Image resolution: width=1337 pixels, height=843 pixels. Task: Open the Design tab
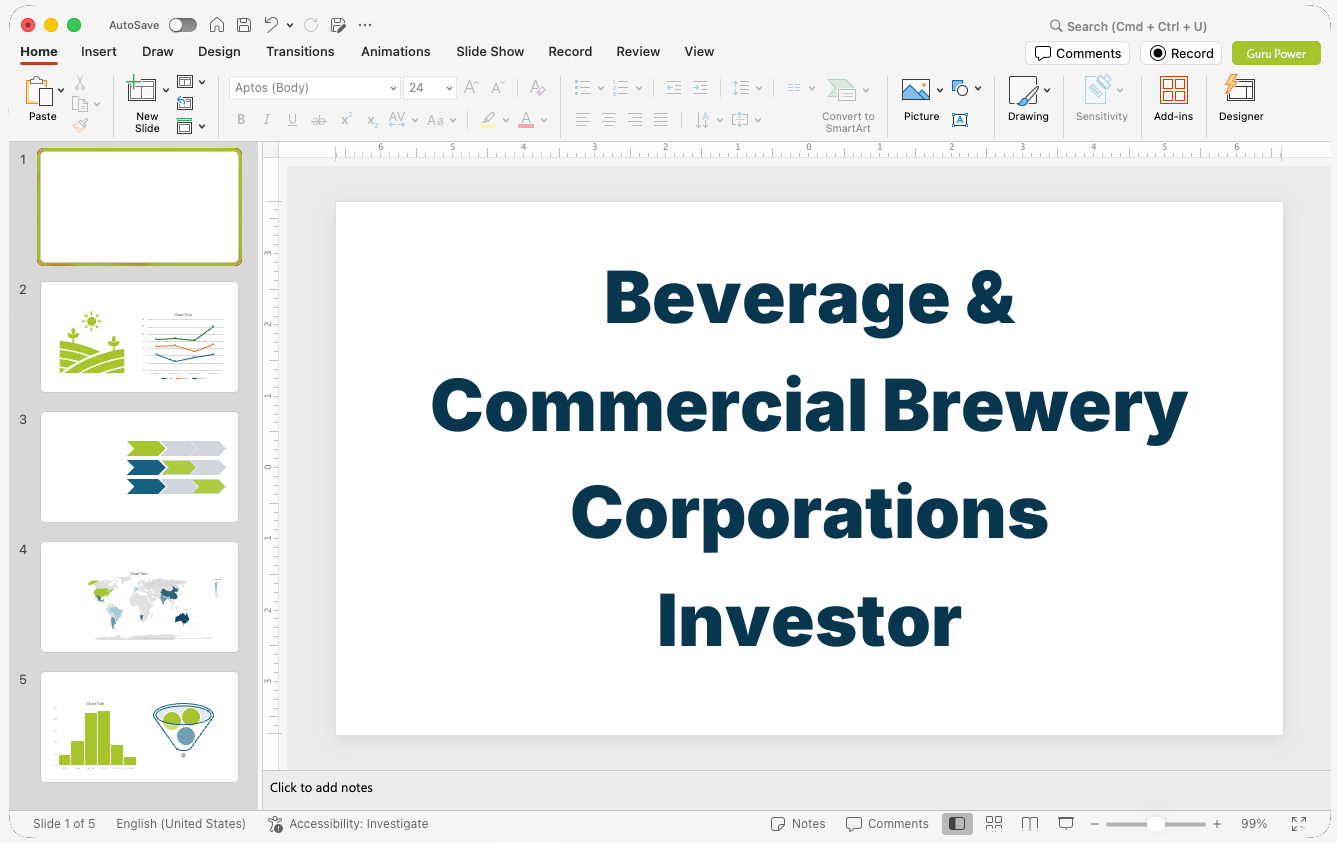click(219, 51)
